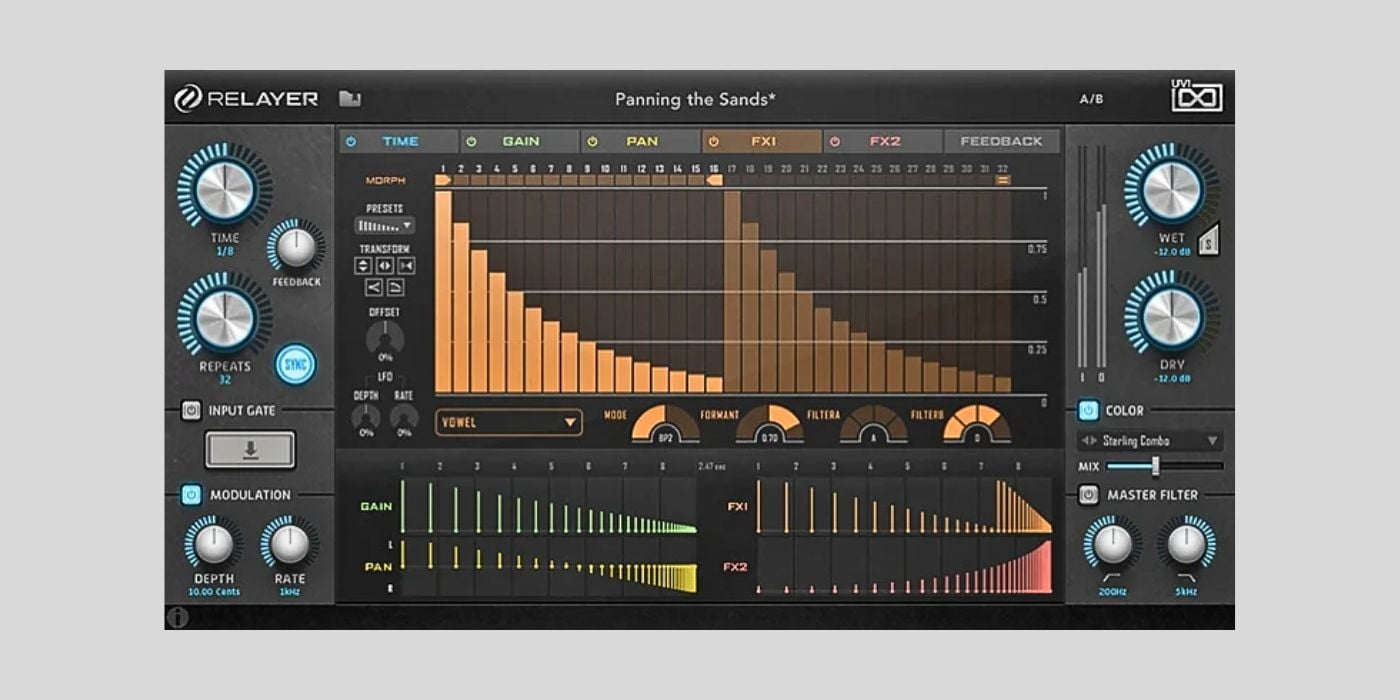Click the horizontal mirror transform icon
Image resolution: width=1400 pixels, height=700 pixels.
tap(384, 266)
